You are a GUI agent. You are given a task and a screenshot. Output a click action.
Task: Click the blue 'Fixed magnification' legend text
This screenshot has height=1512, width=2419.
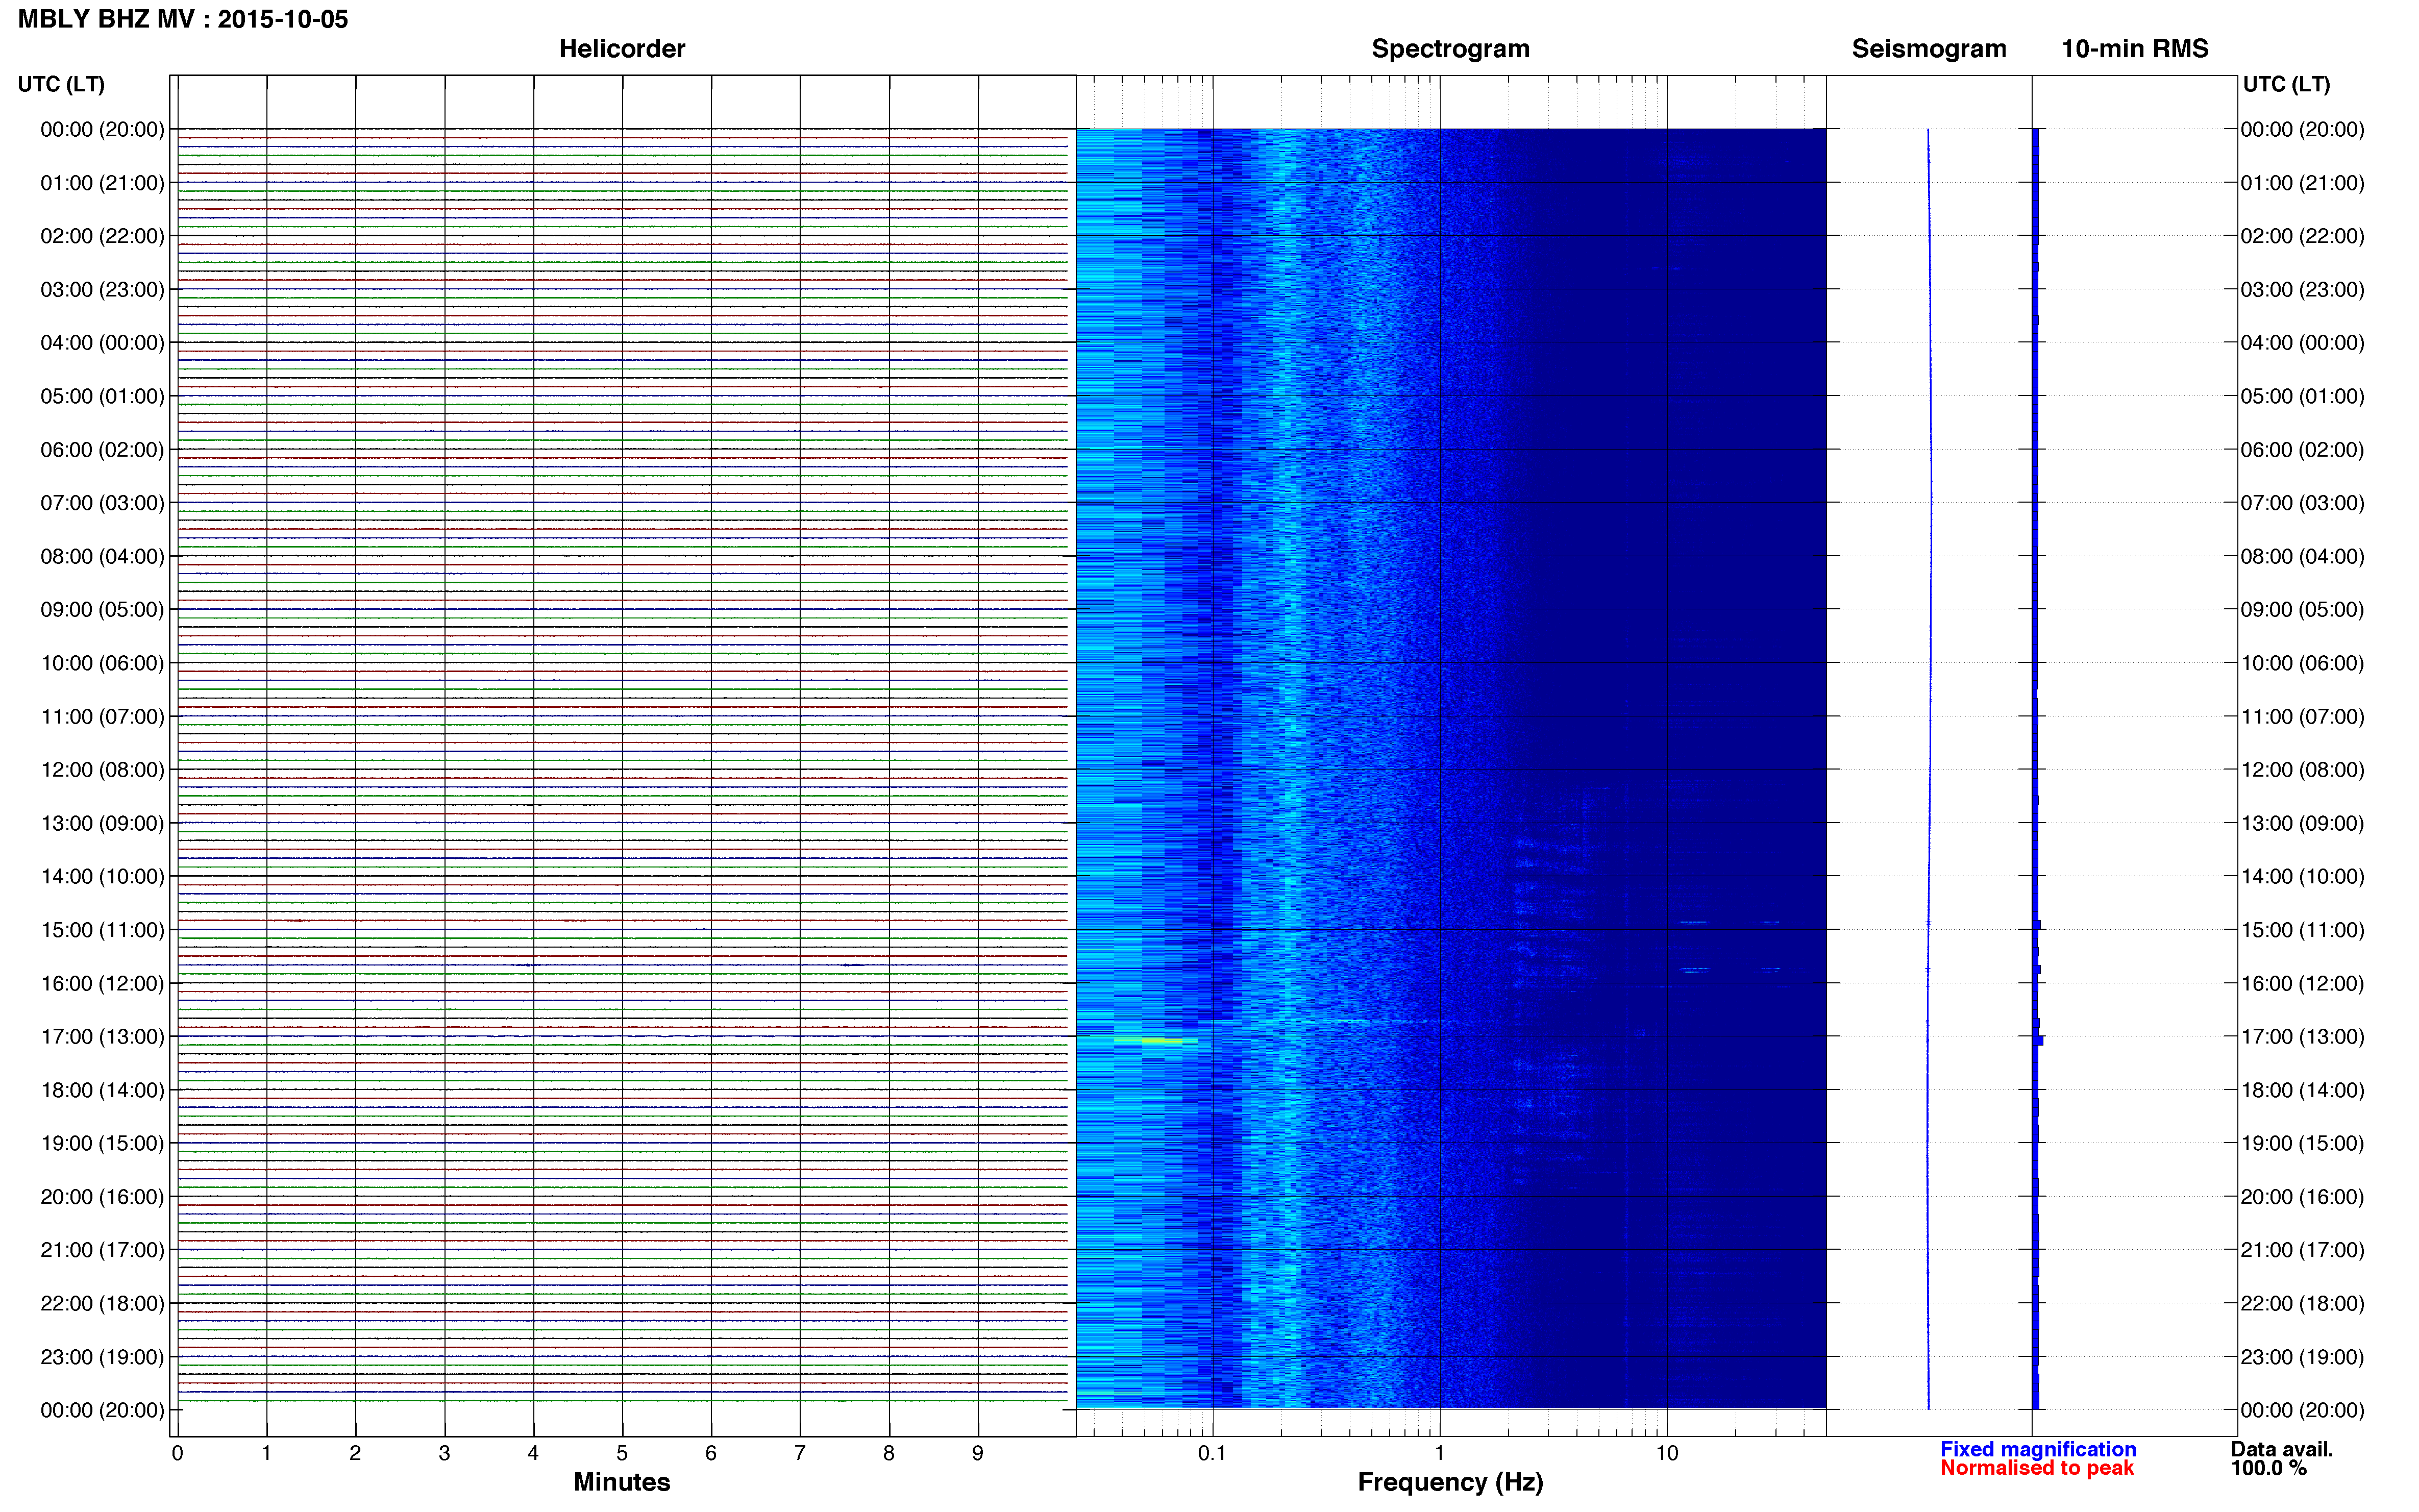point(2038,1449)
